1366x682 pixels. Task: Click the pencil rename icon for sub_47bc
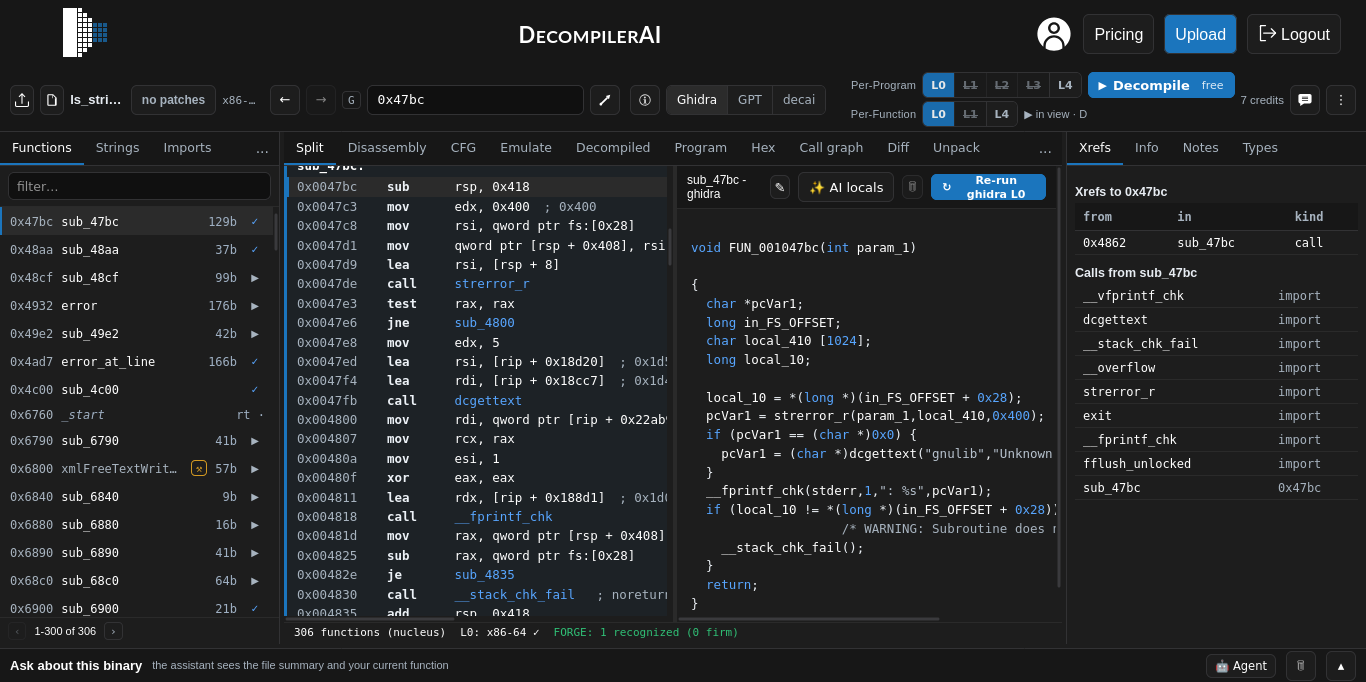coord(780,187)
